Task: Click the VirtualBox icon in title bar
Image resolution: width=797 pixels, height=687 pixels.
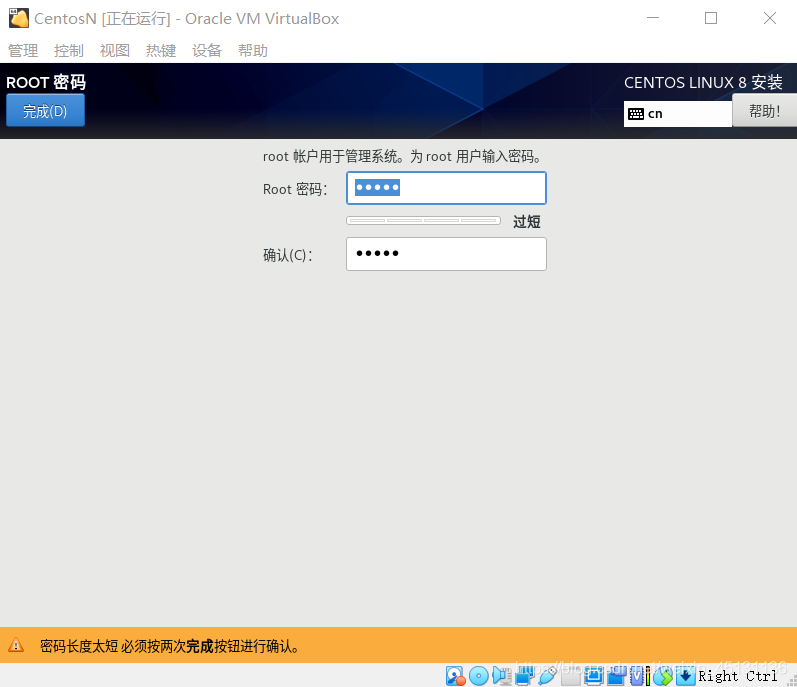Action: 19,18
